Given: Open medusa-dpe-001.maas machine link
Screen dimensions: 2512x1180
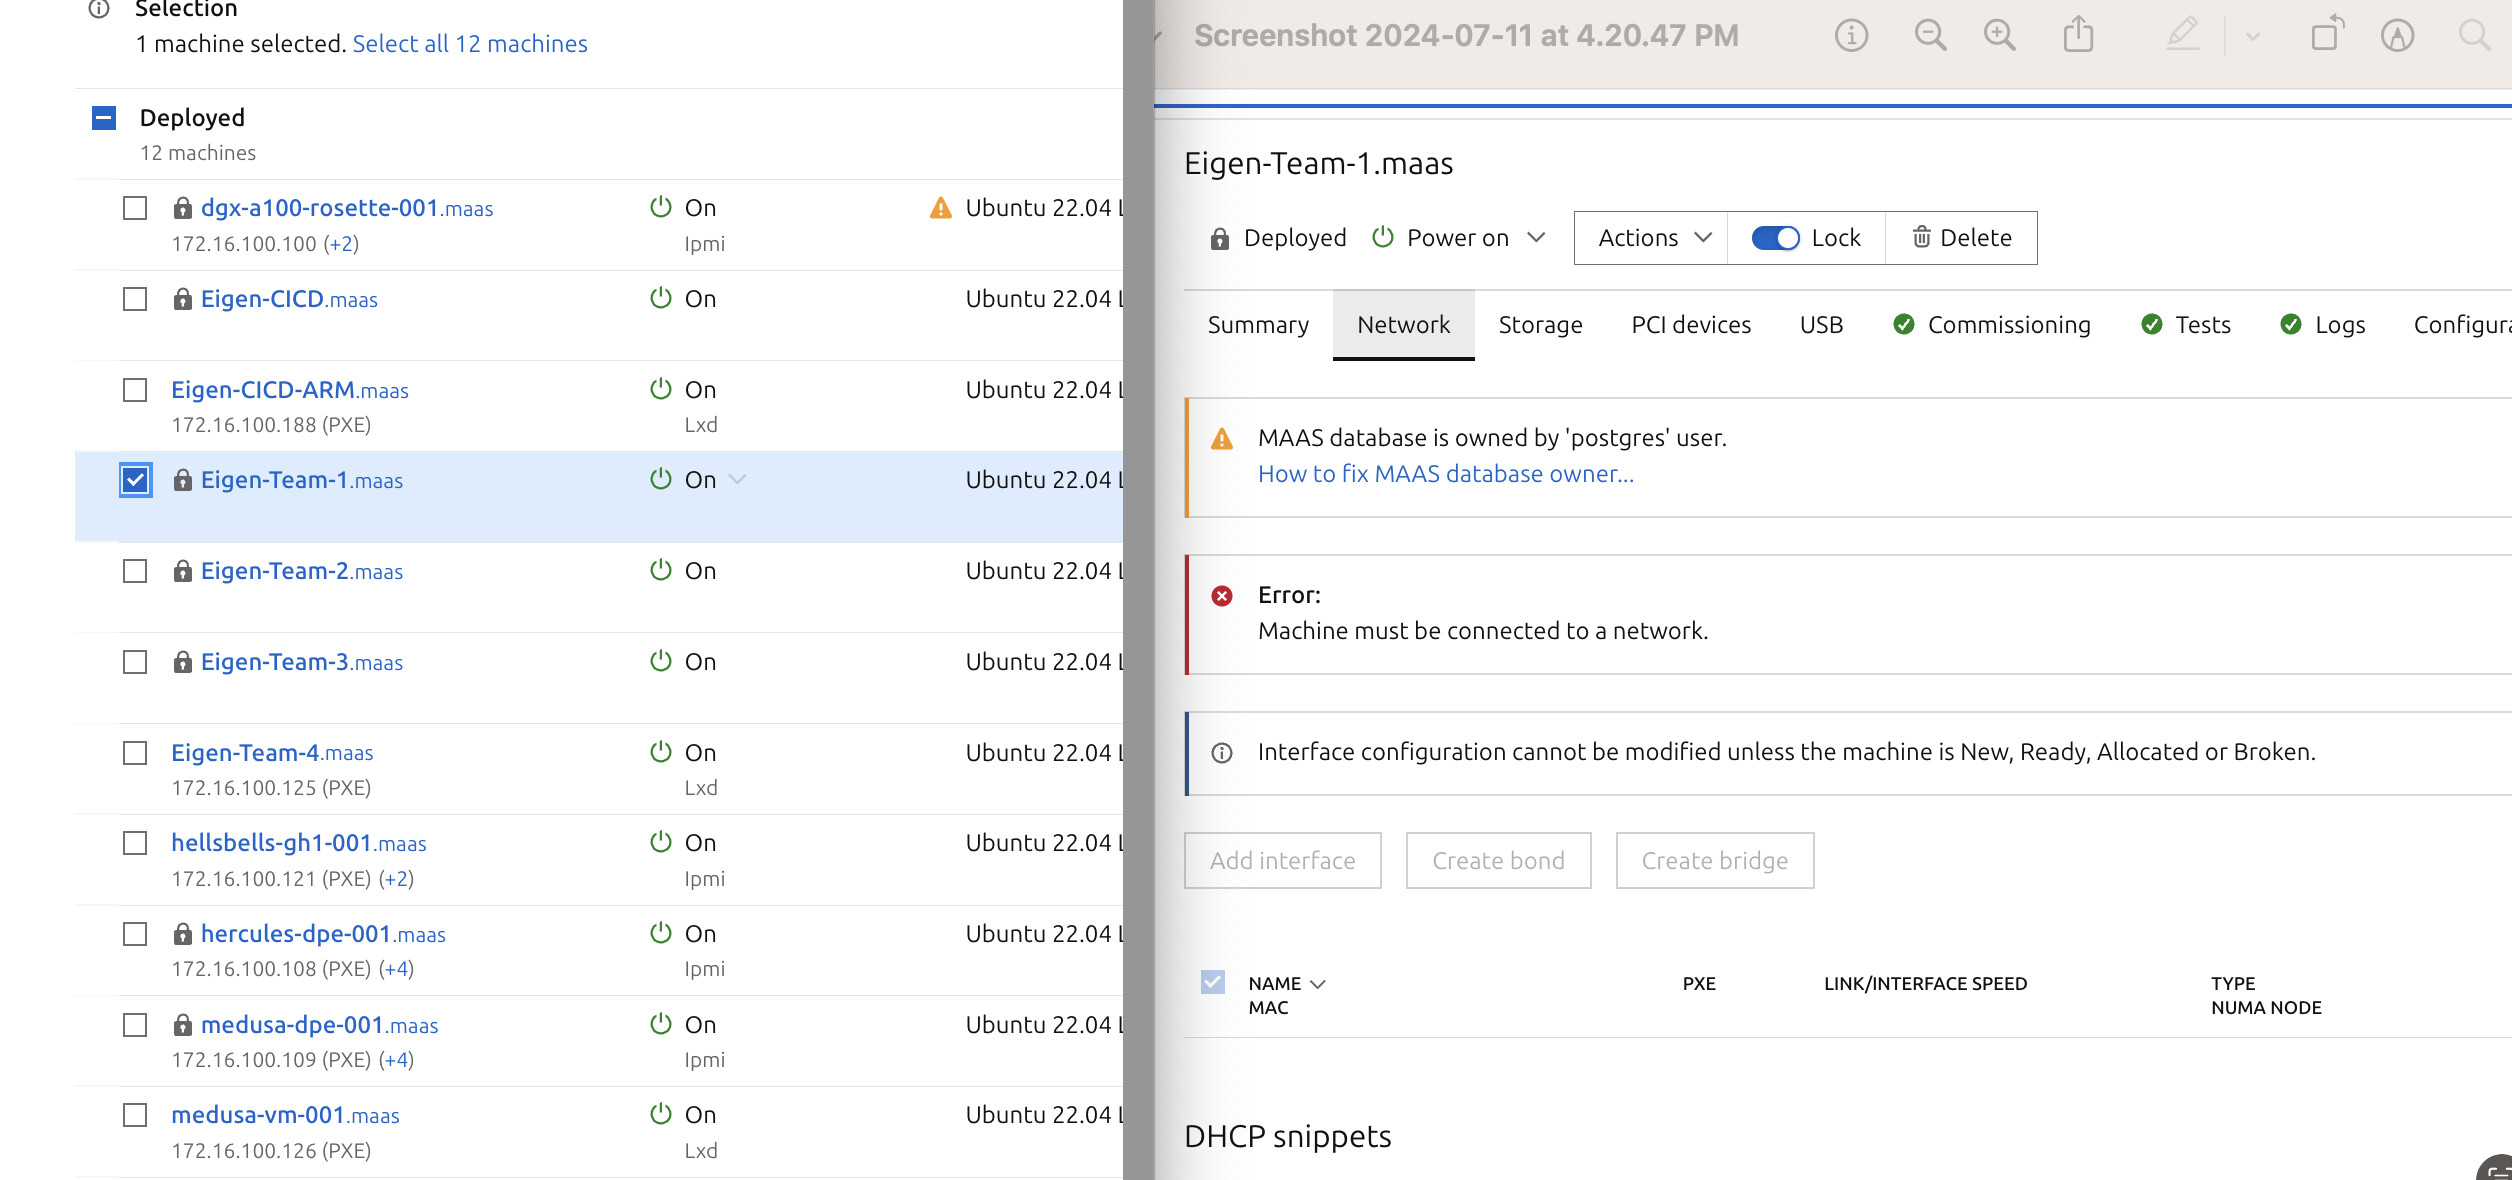Looking at the screenshot, I should (319, 1025).
